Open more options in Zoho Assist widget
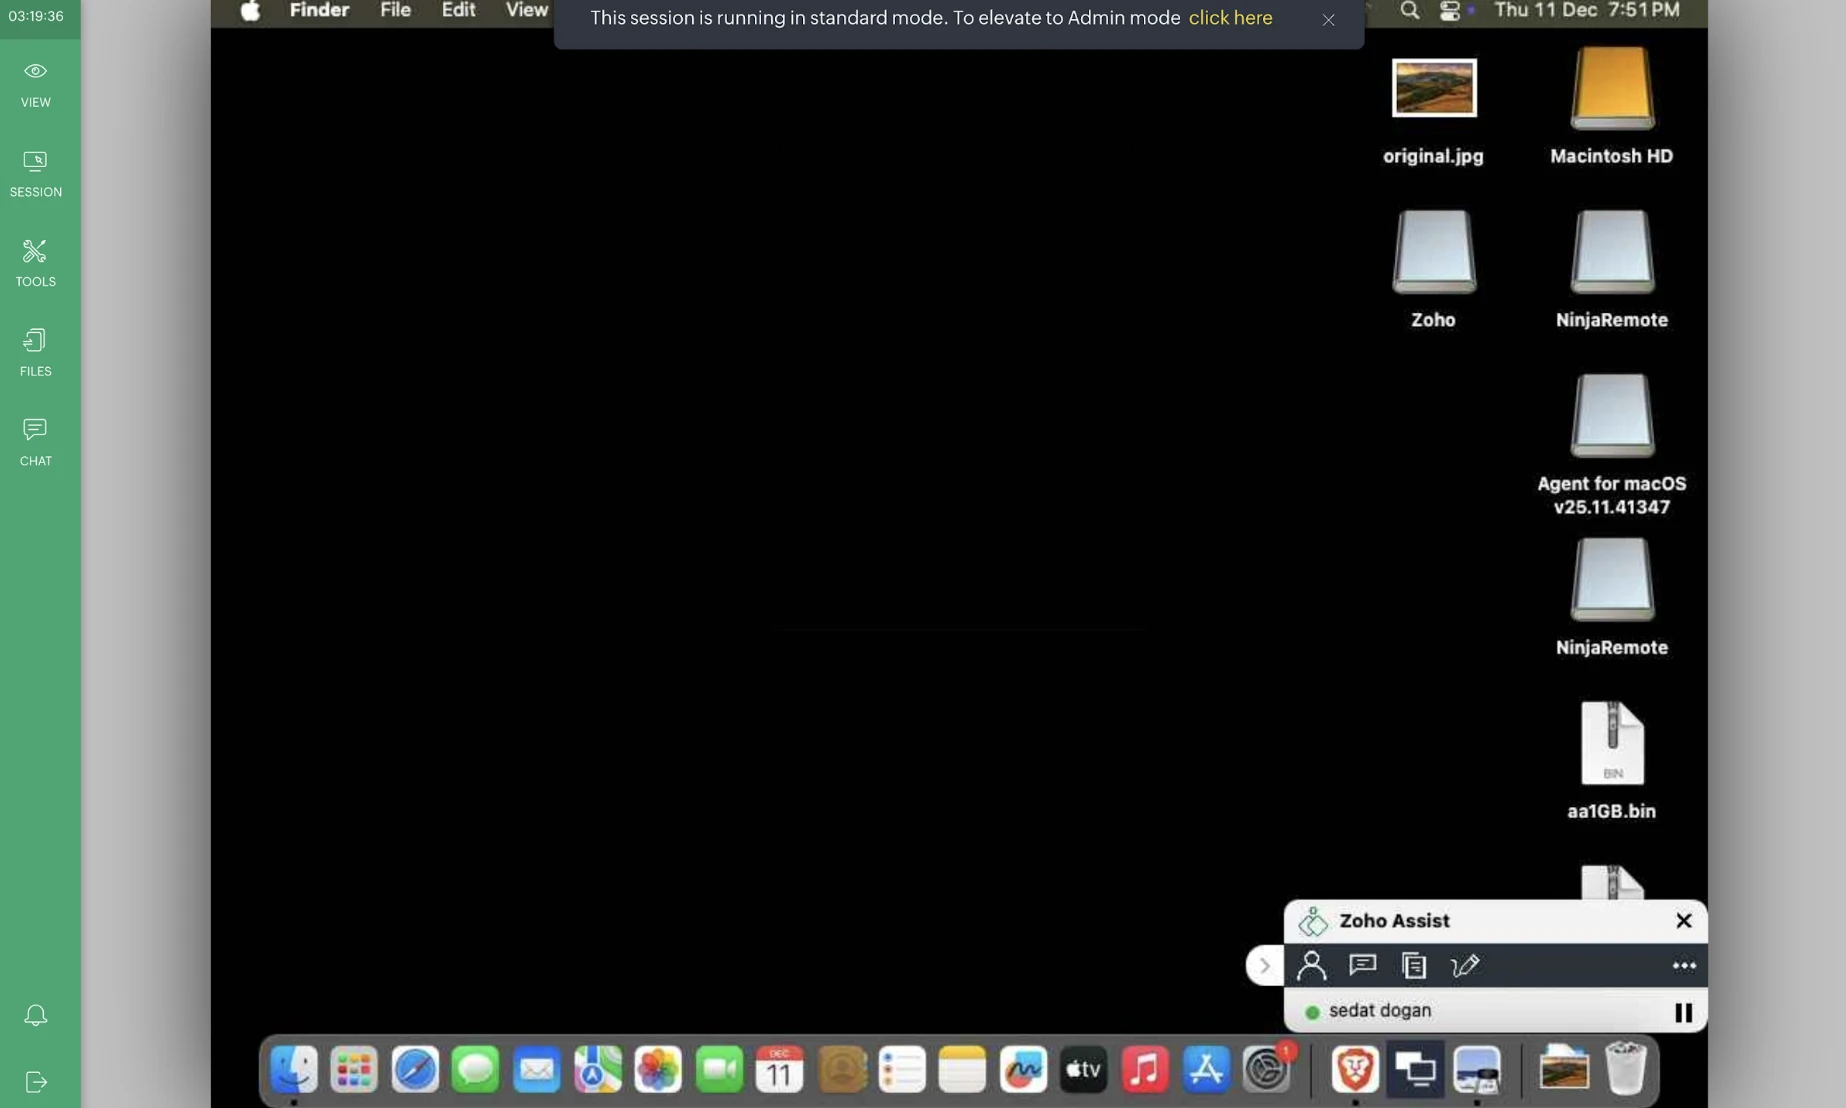This screenshot has height=1108, width=1846. click(x=1684, y=966)
